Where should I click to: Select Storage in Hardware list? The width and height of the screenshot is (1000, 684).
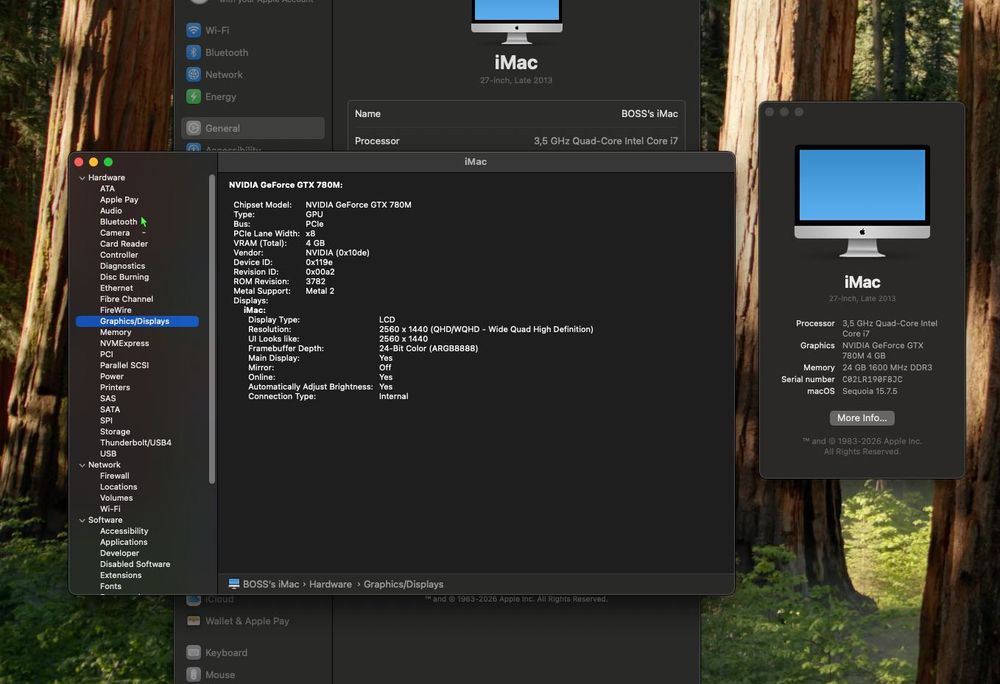point(115,432)
